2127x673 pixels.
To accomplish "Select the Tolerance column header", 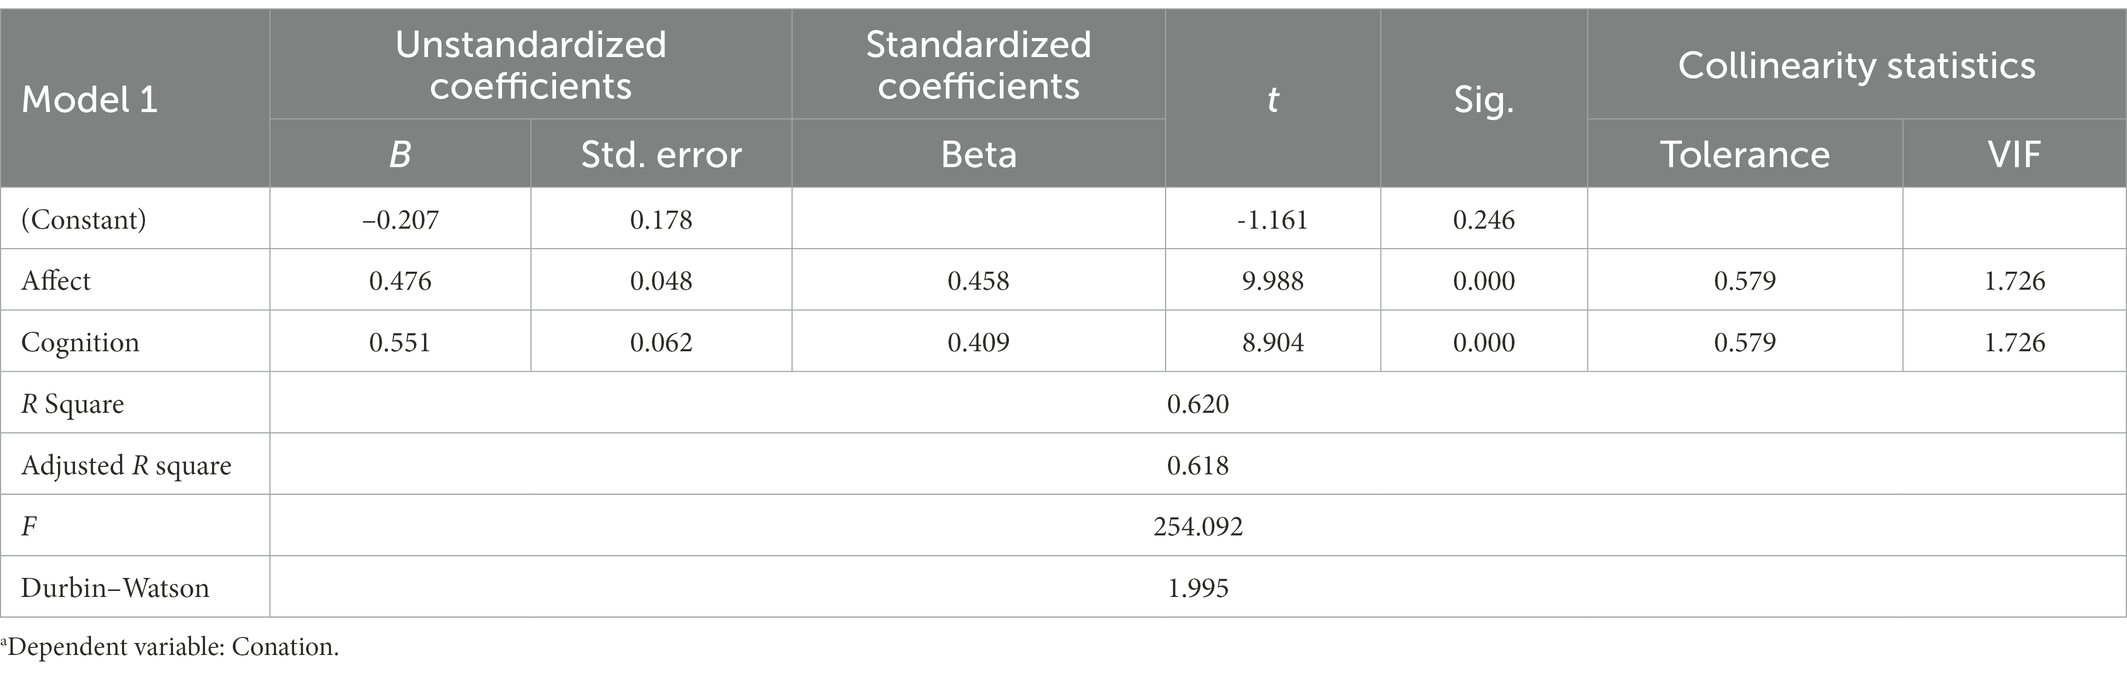I will (1745, 154).
